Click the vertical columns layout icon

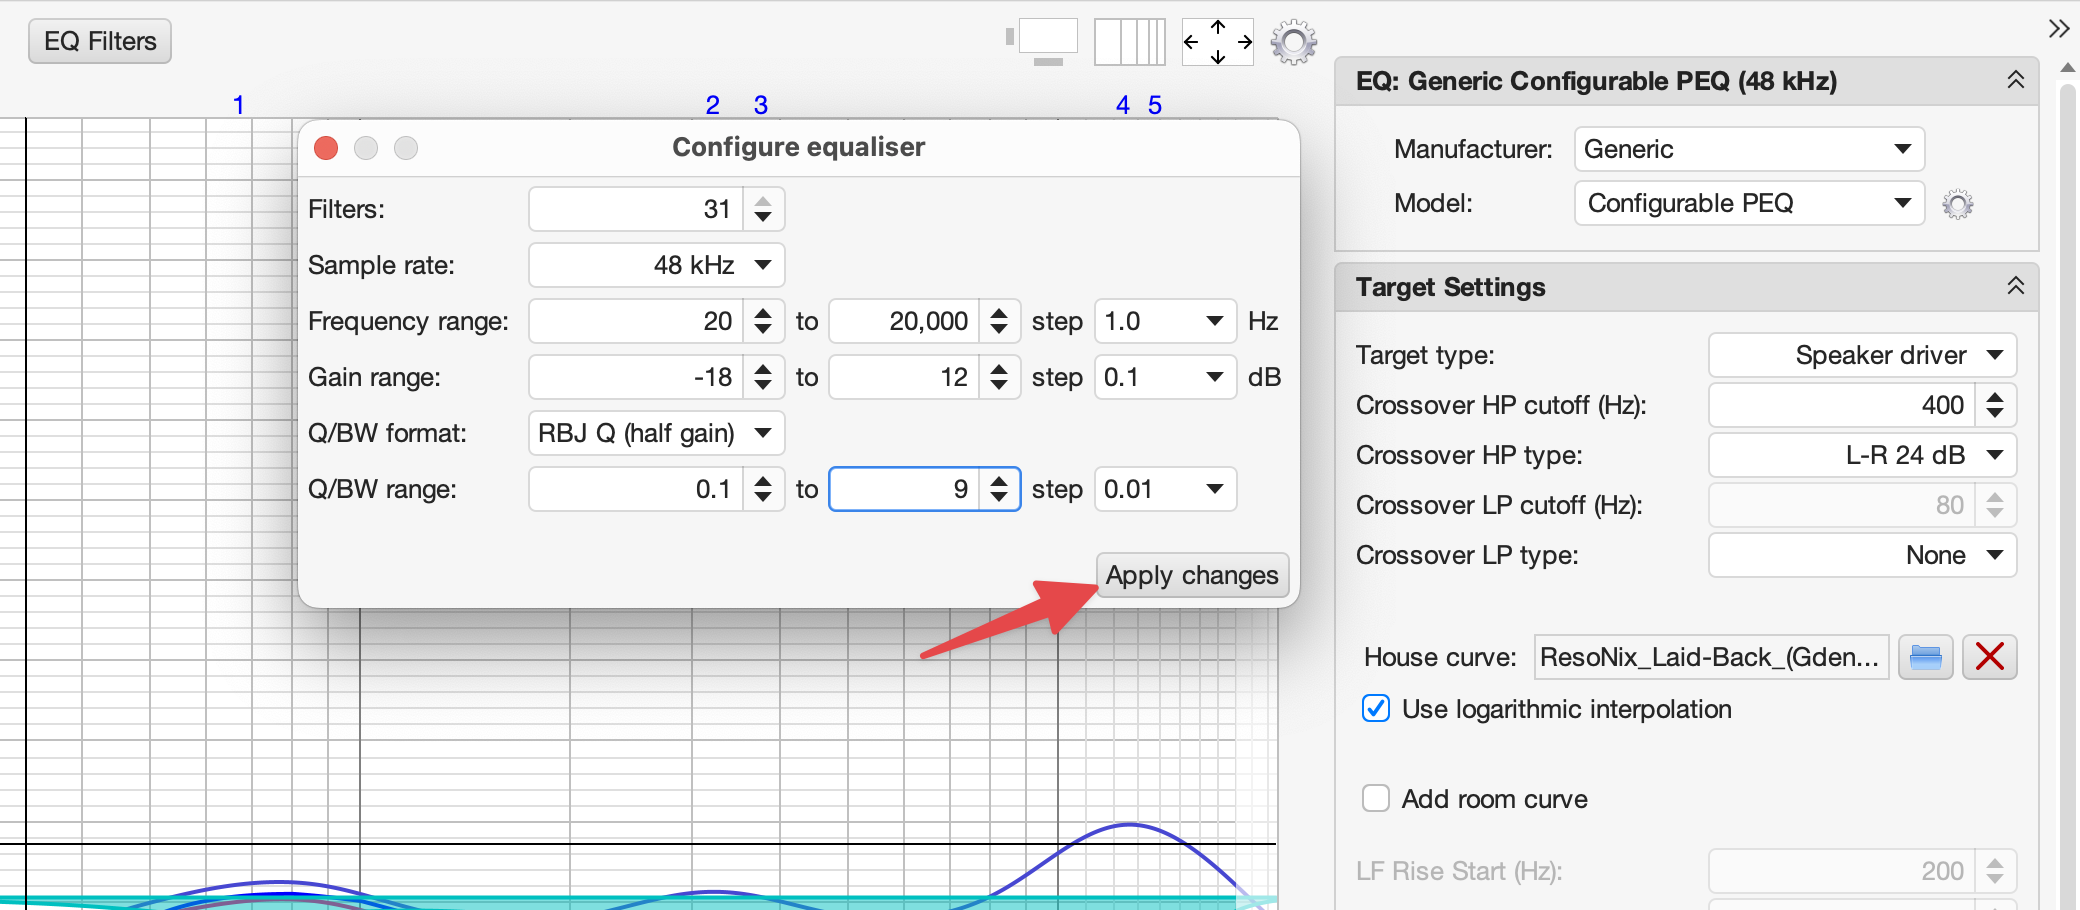[1129, 42]
